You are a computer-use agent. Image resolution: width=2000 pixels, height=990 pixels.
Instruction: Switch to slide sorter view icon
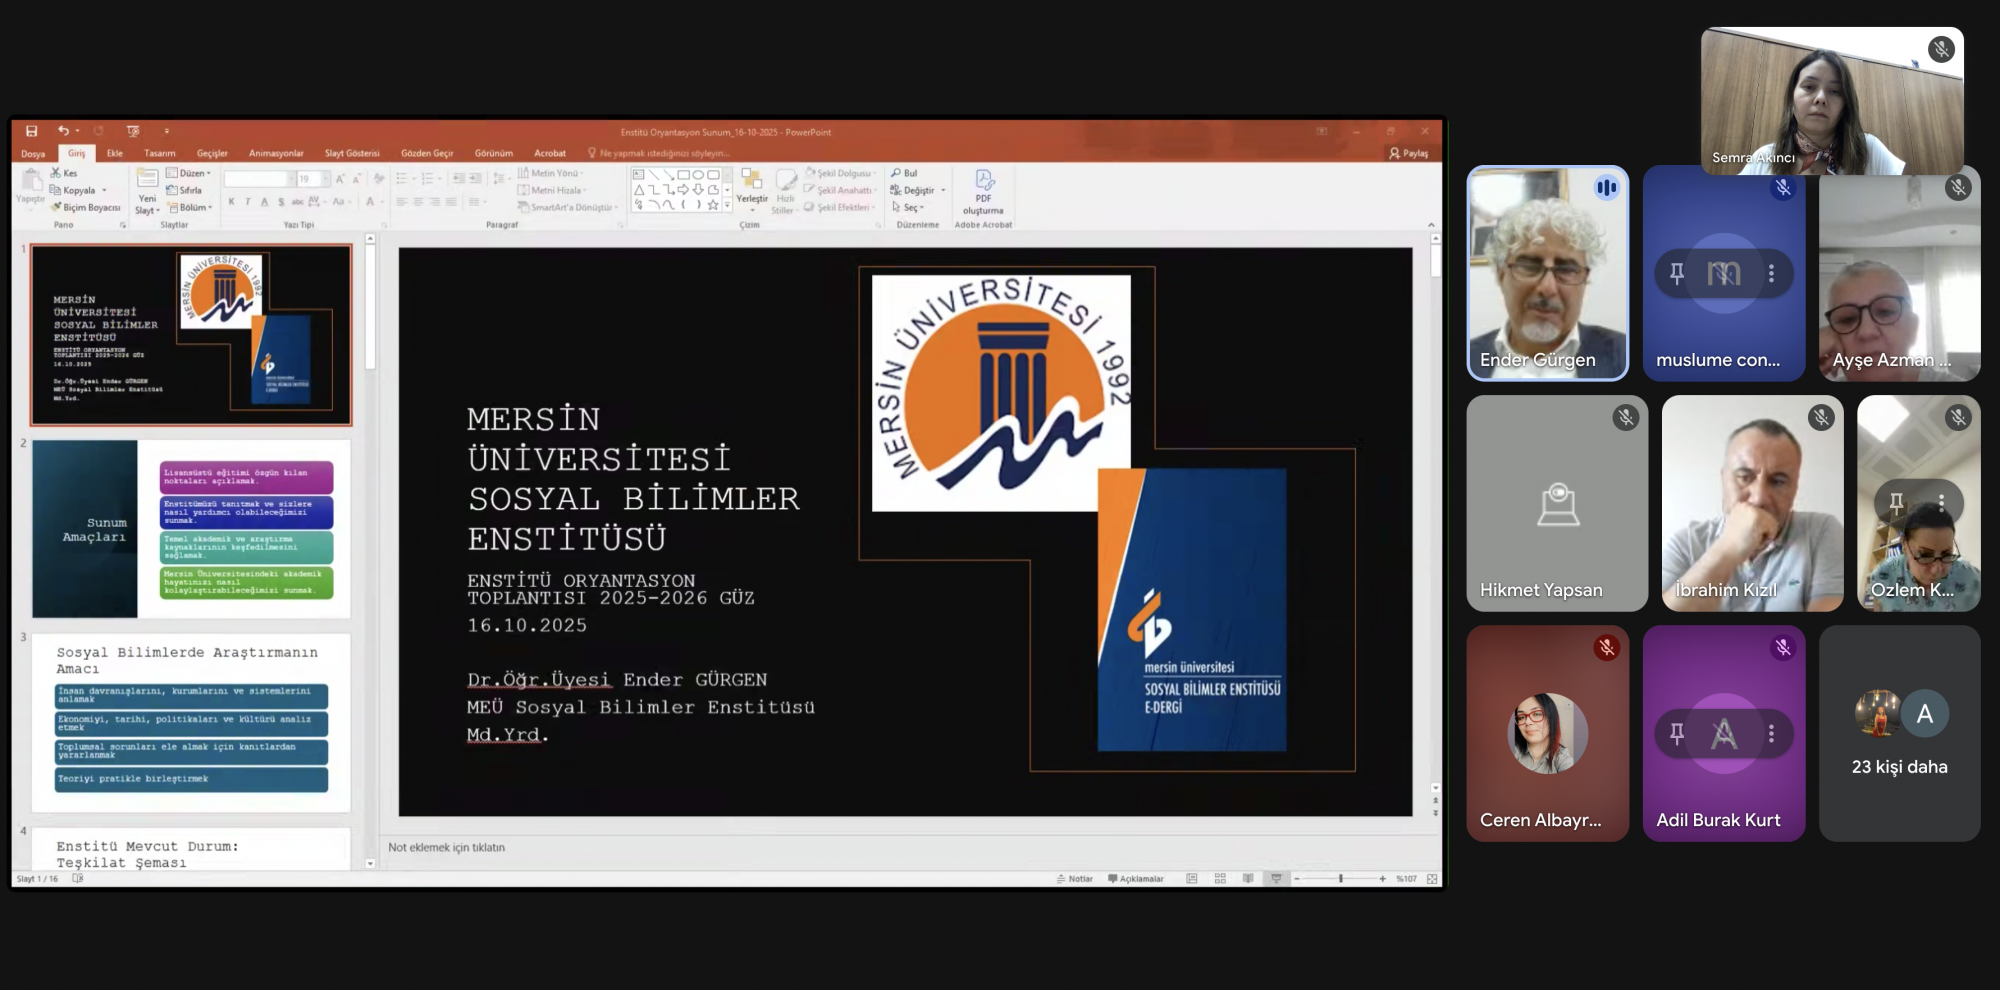(x=1220, y=879)
